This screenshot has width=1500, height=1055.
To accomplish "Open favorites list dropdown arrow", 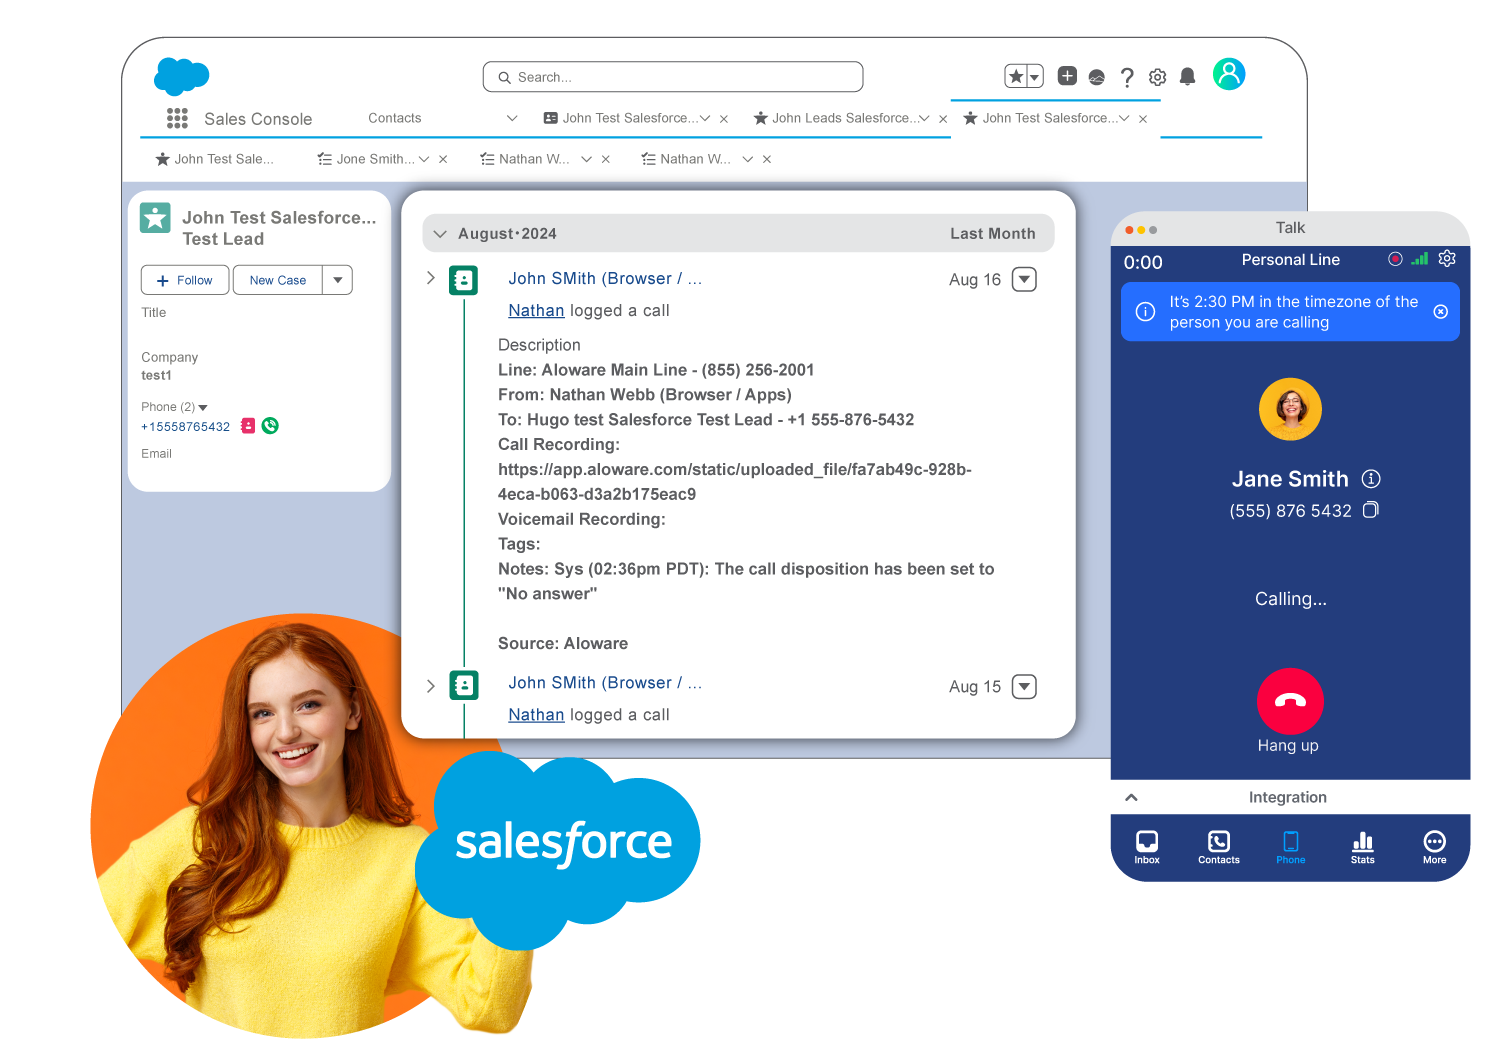I will [1035, 76].
